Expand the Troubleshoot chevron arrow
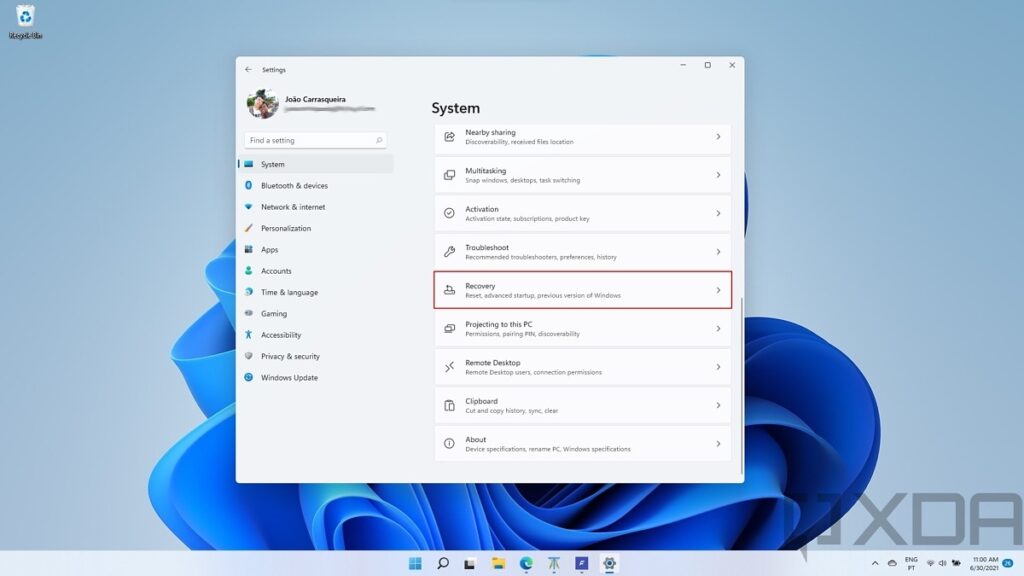This screenshot has height=576, width=1024. click(x=718, y=252)
